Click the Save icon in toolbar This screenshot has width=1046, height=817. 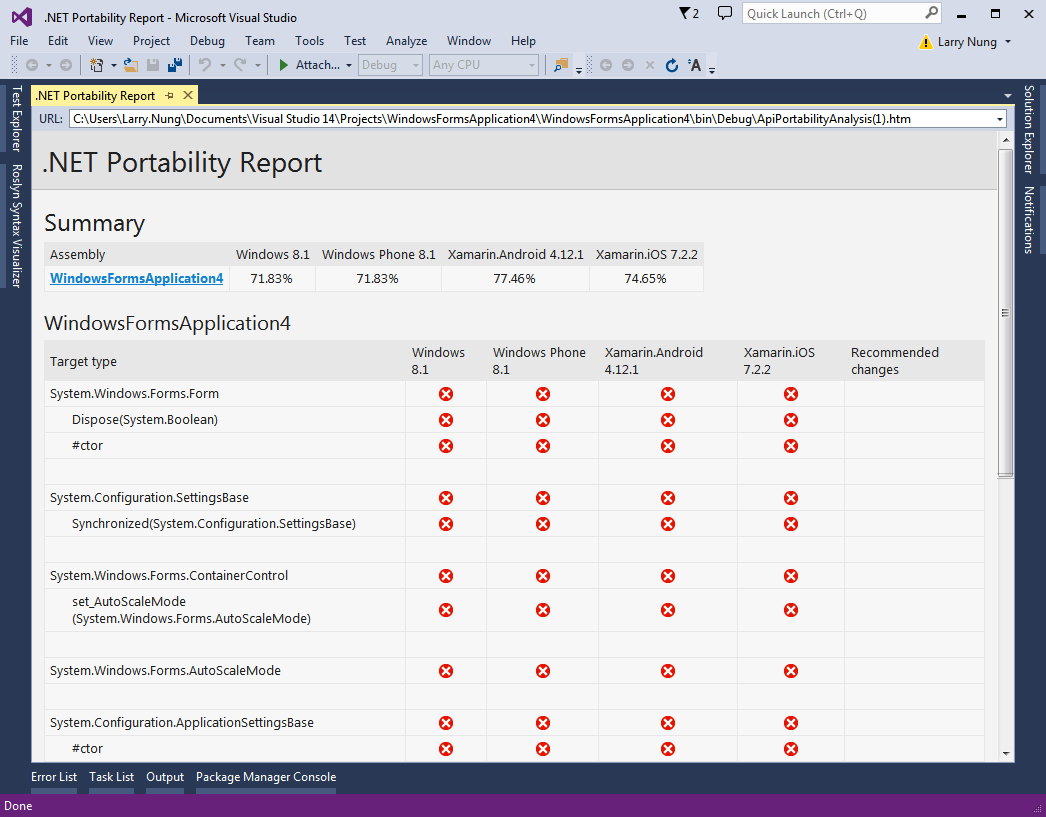(153, 65)
